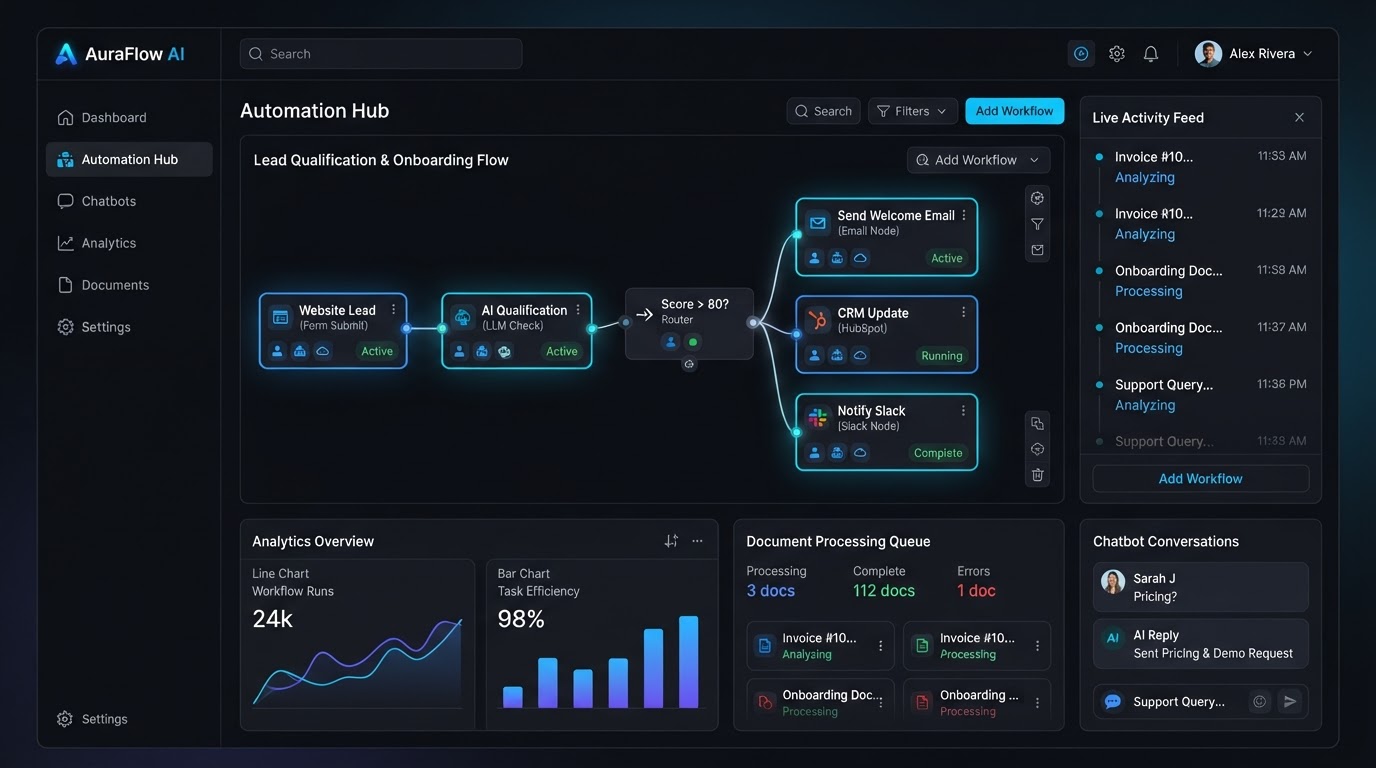Click the emoji icon in Support Query input

point(1260,702)
